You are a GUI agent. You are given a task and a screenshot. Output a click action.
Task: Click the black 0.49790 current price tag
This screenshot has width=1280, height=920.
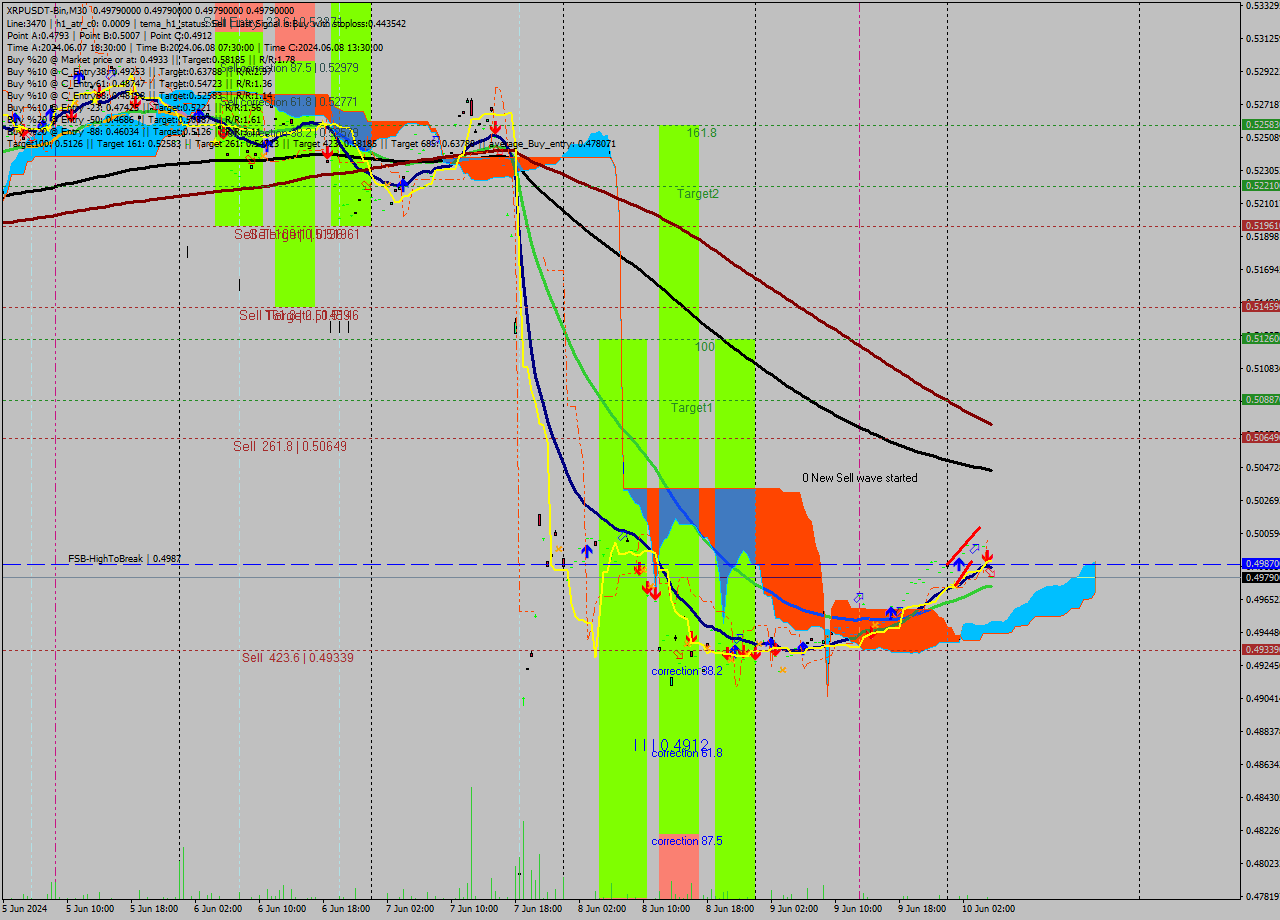pos(1261,577)
